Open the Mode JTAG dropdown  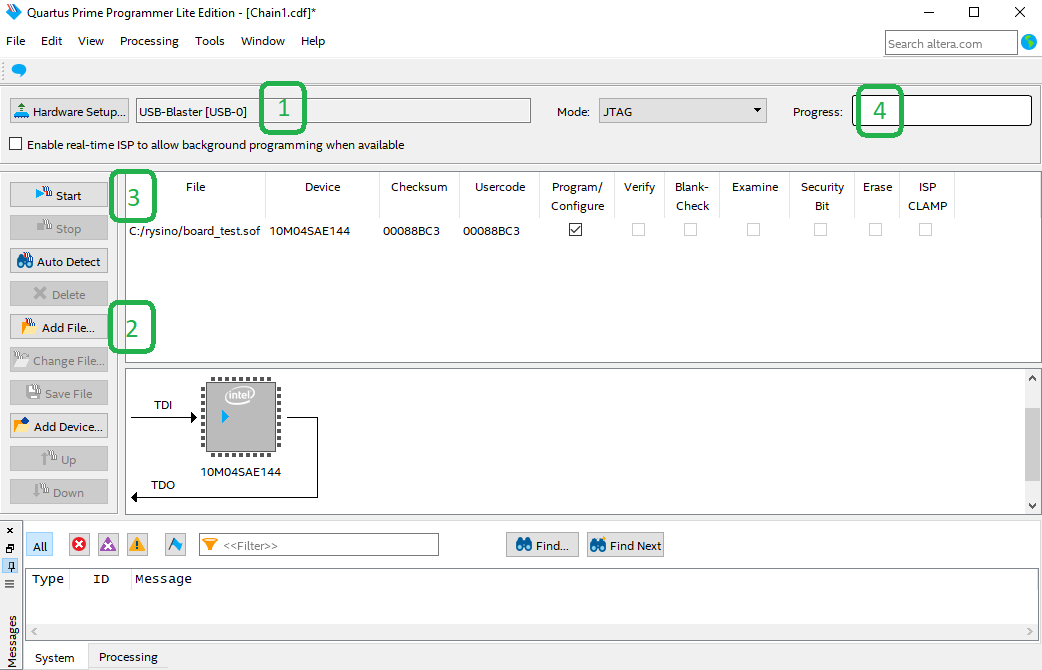pyautogui.click(x=682, y=111)
